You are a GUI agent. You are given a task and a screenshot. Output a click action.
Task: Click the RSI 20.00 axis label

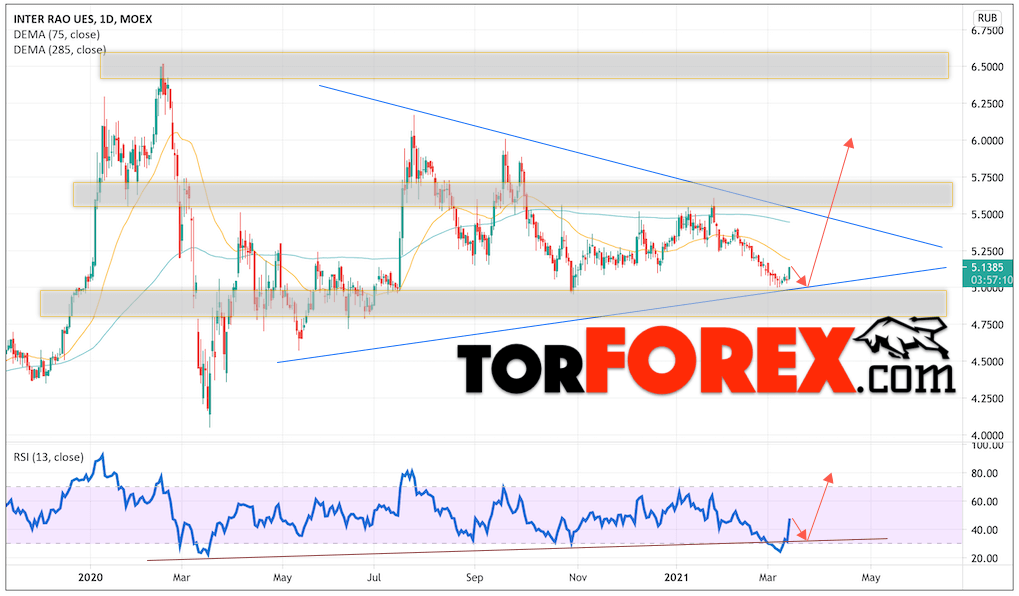[985, 558]
